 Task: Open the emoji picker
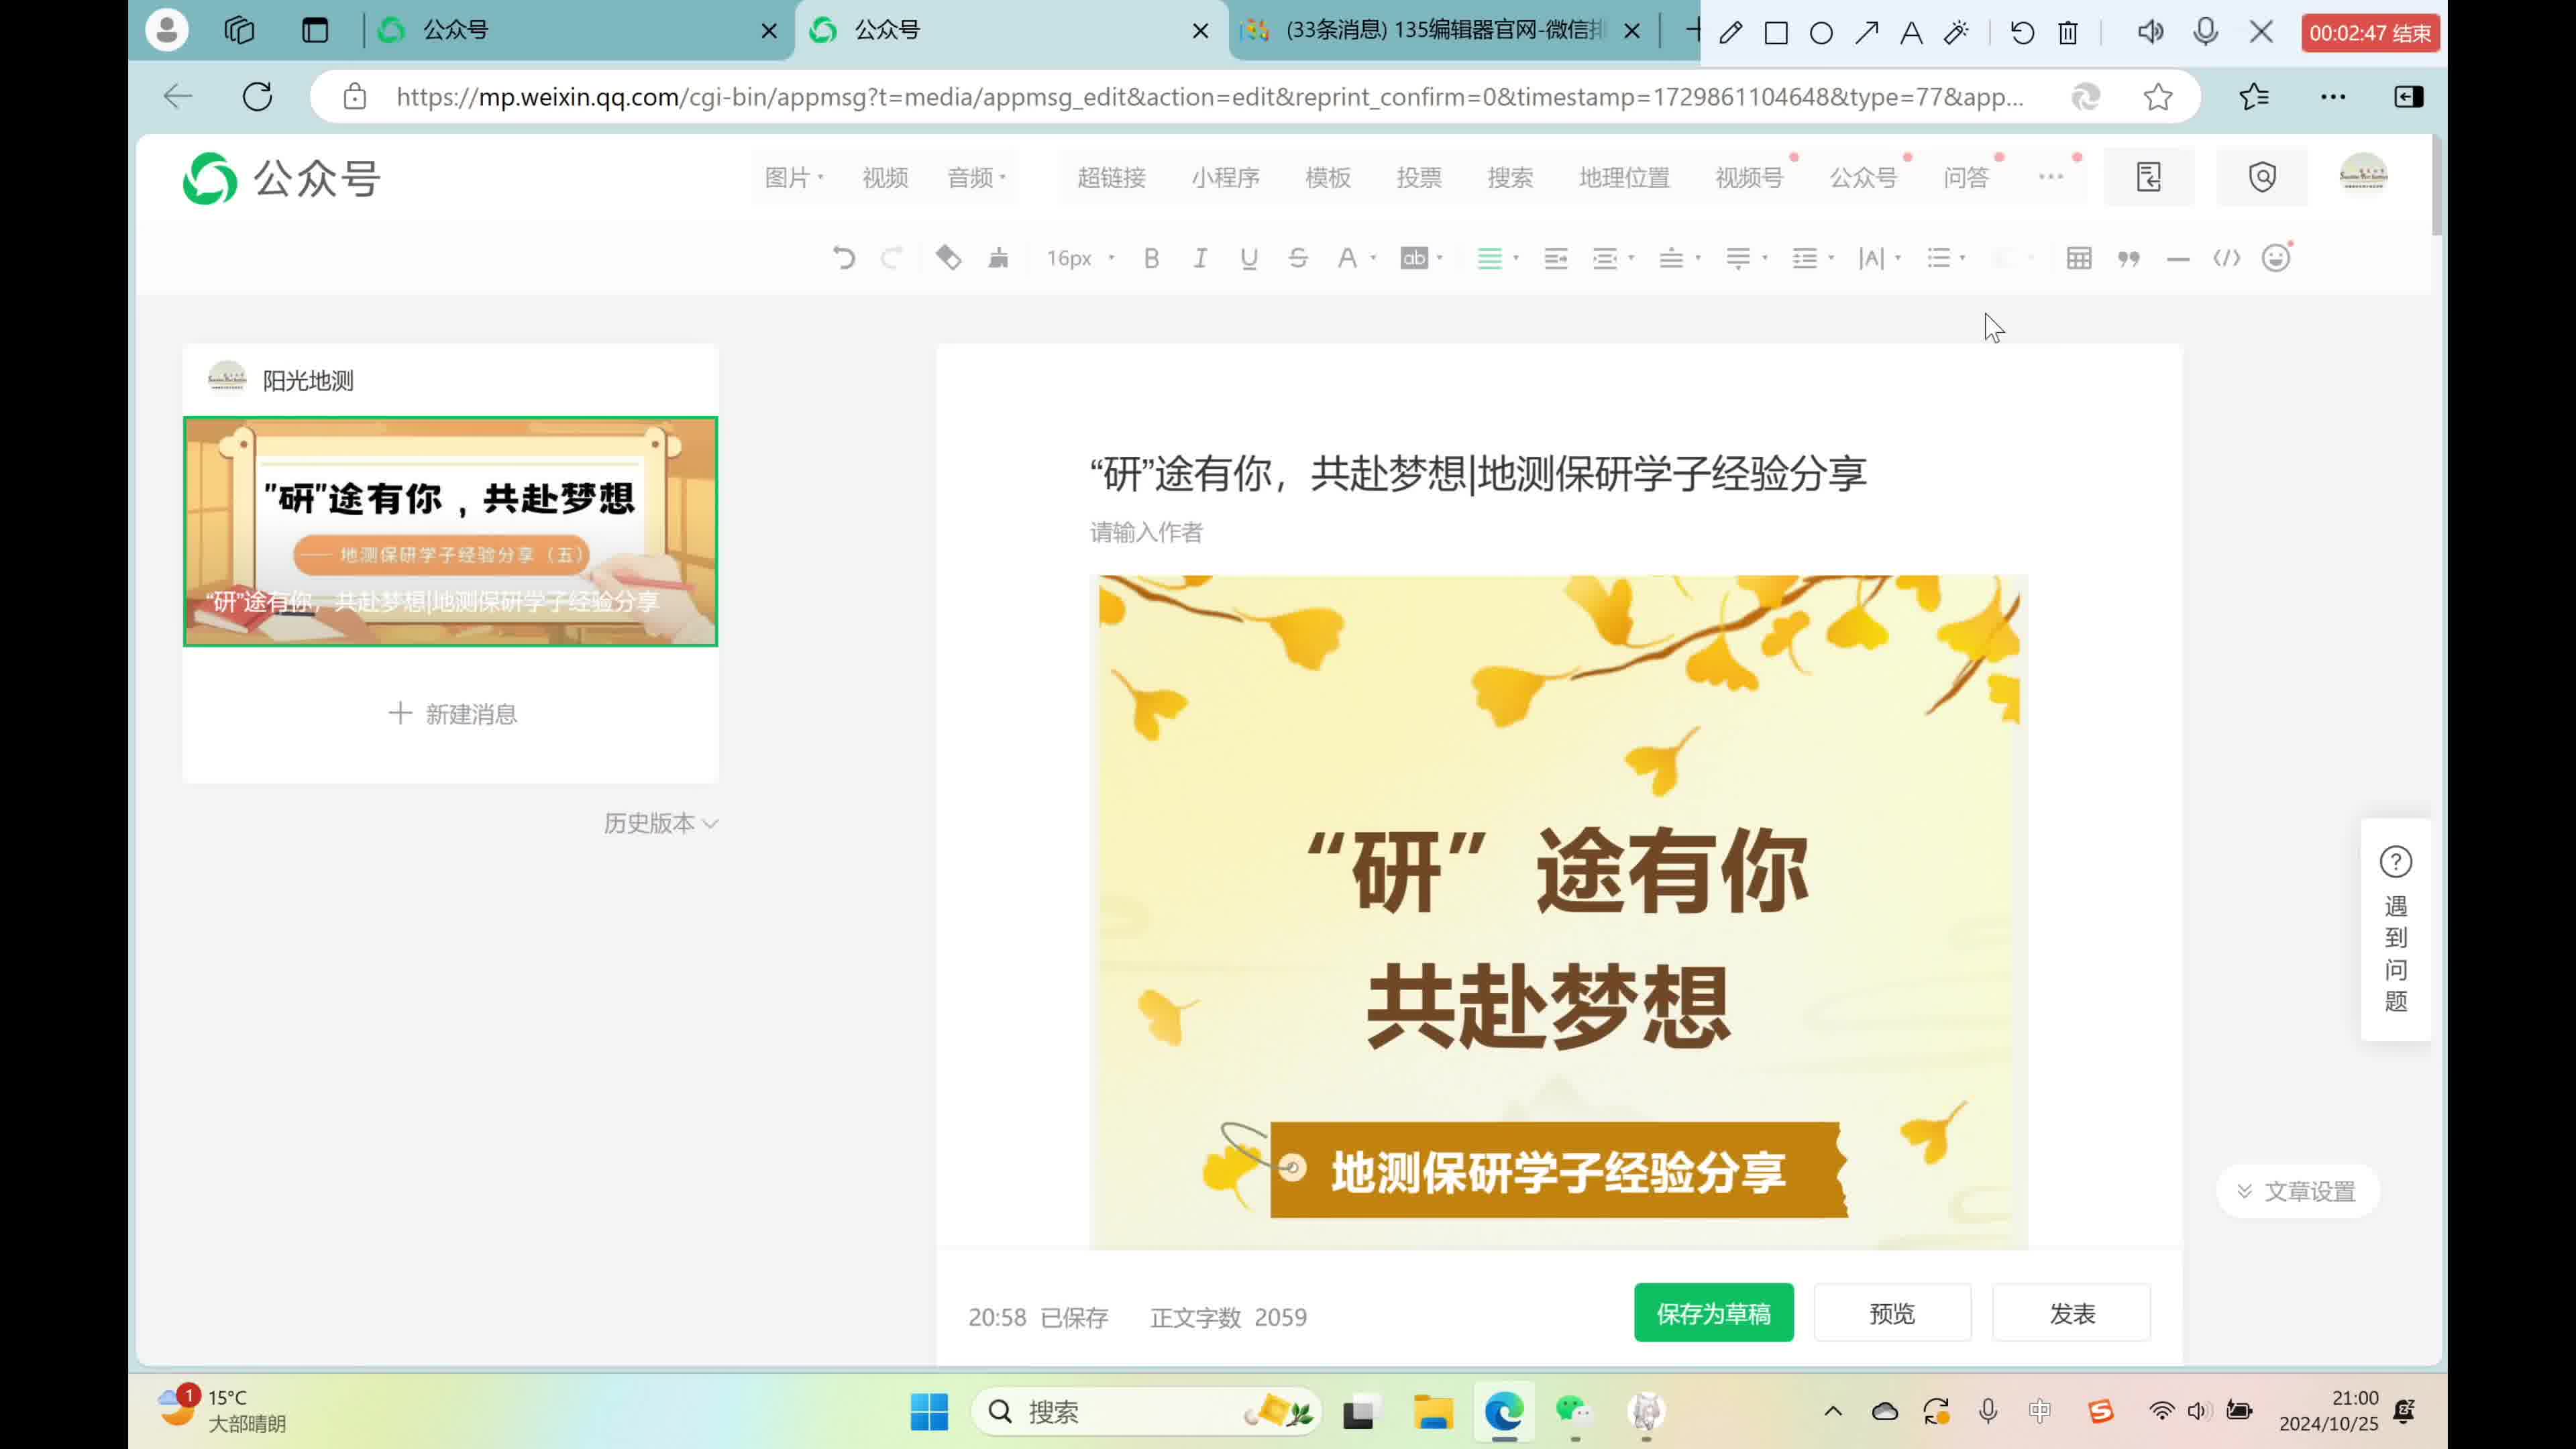tap(2276, 258)
